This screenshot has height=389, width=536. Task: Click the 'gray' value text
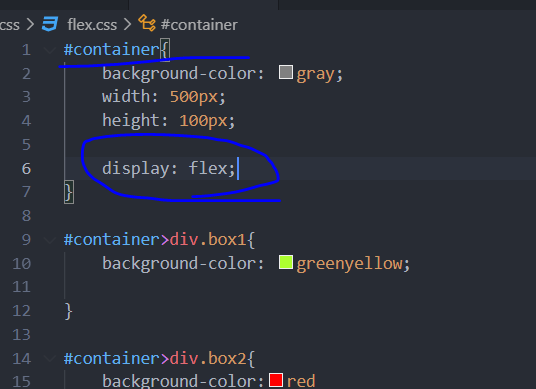[316, 74]
